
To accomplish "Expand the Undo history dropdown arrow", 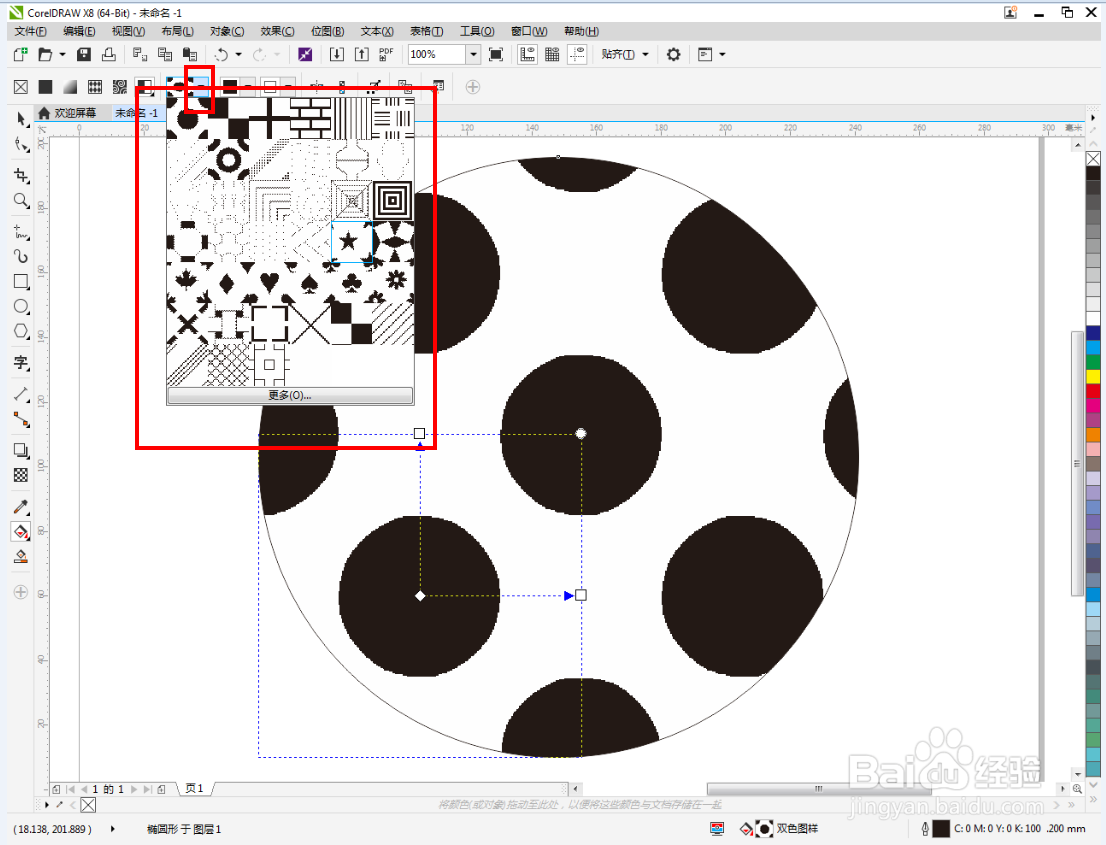I will click(x=238, y=54).
